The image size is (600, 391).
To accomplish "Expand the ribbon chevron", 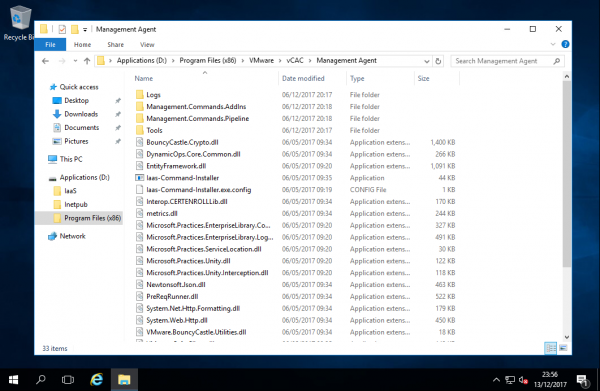I will coord(553,44).
